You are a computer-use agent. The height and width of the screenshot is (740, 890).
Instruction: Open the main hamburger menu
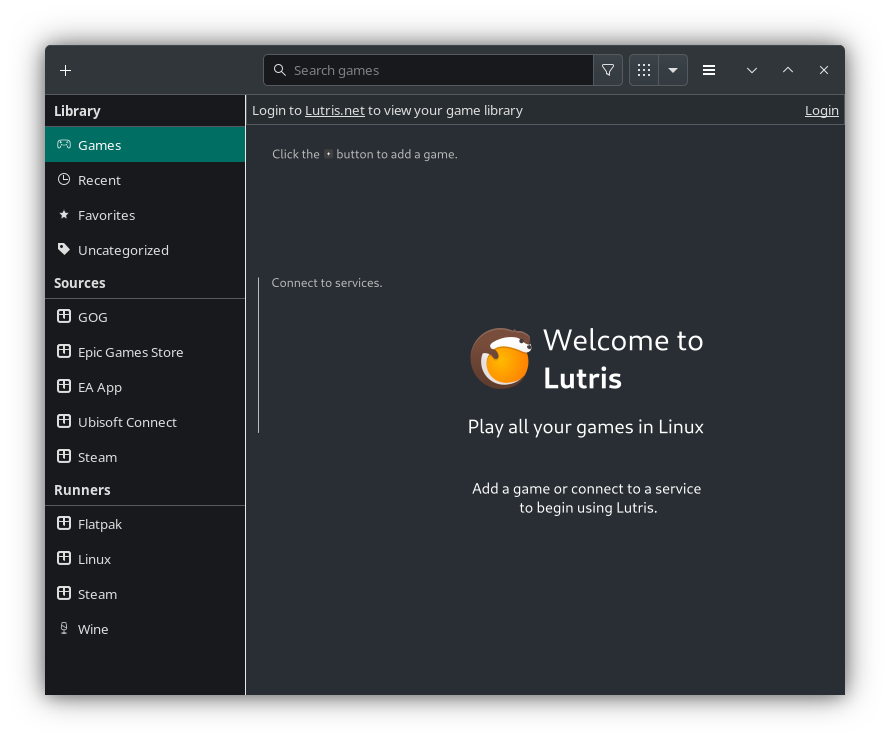coord(709,70)
